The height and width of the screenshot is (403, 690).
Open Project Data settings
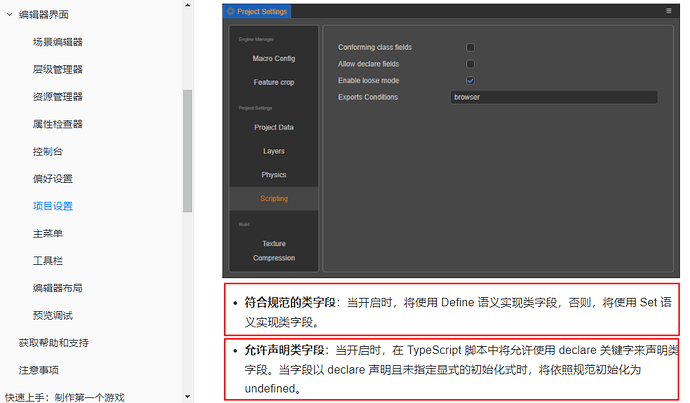pos(274,127)
